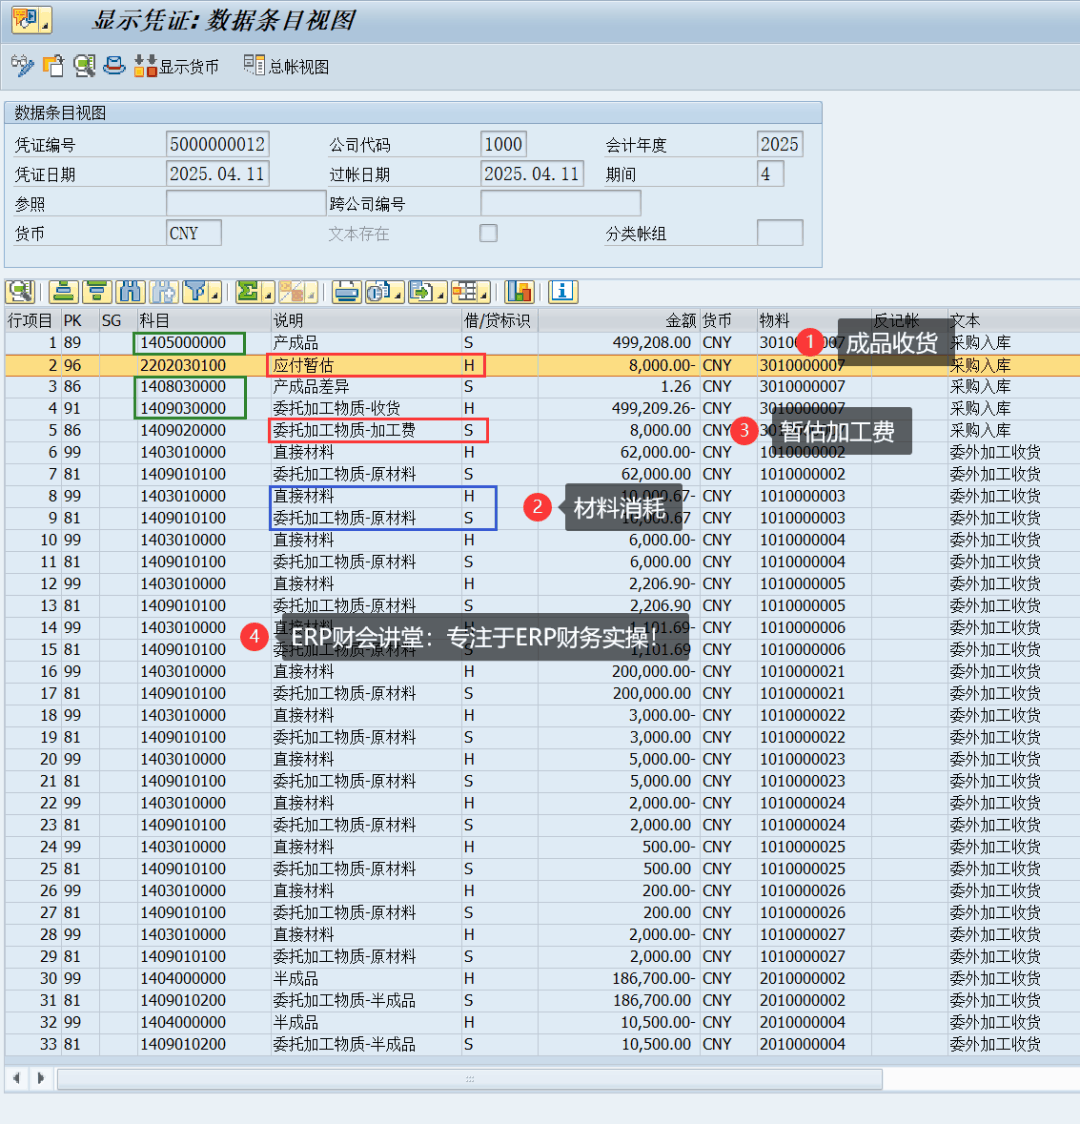Image resolution: width=1080 pixels, height=1124 pixels.
Task: Toggle the 文本存在 checkbox
Action: (488, 233)
